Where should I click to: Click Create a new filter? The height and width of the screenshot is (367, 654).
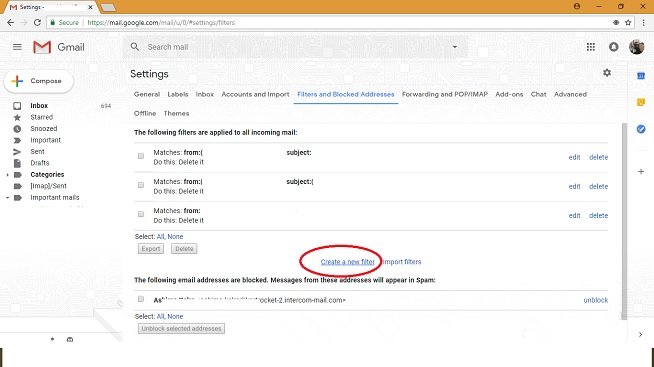347,262
